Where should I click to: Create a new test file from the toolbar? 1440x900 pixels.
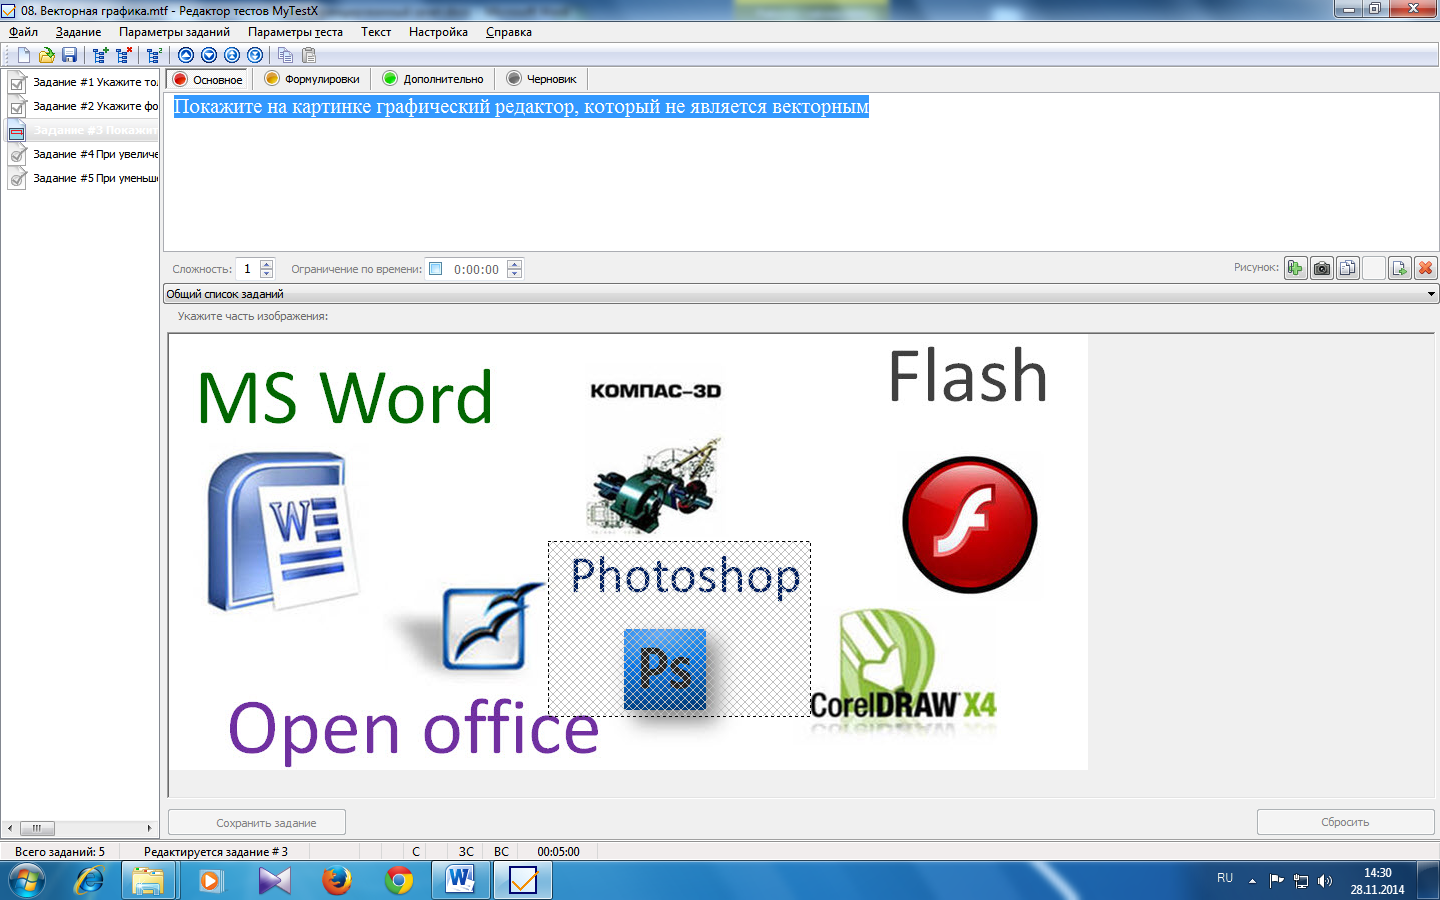coord(24,55)
